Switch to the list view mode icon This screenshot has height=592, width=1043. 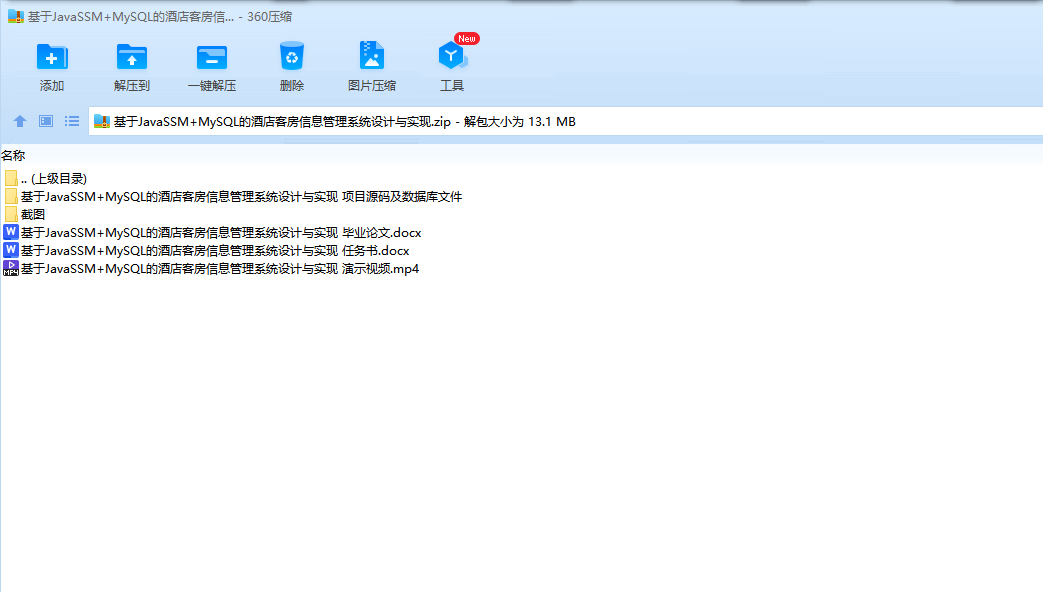[72, 121]
